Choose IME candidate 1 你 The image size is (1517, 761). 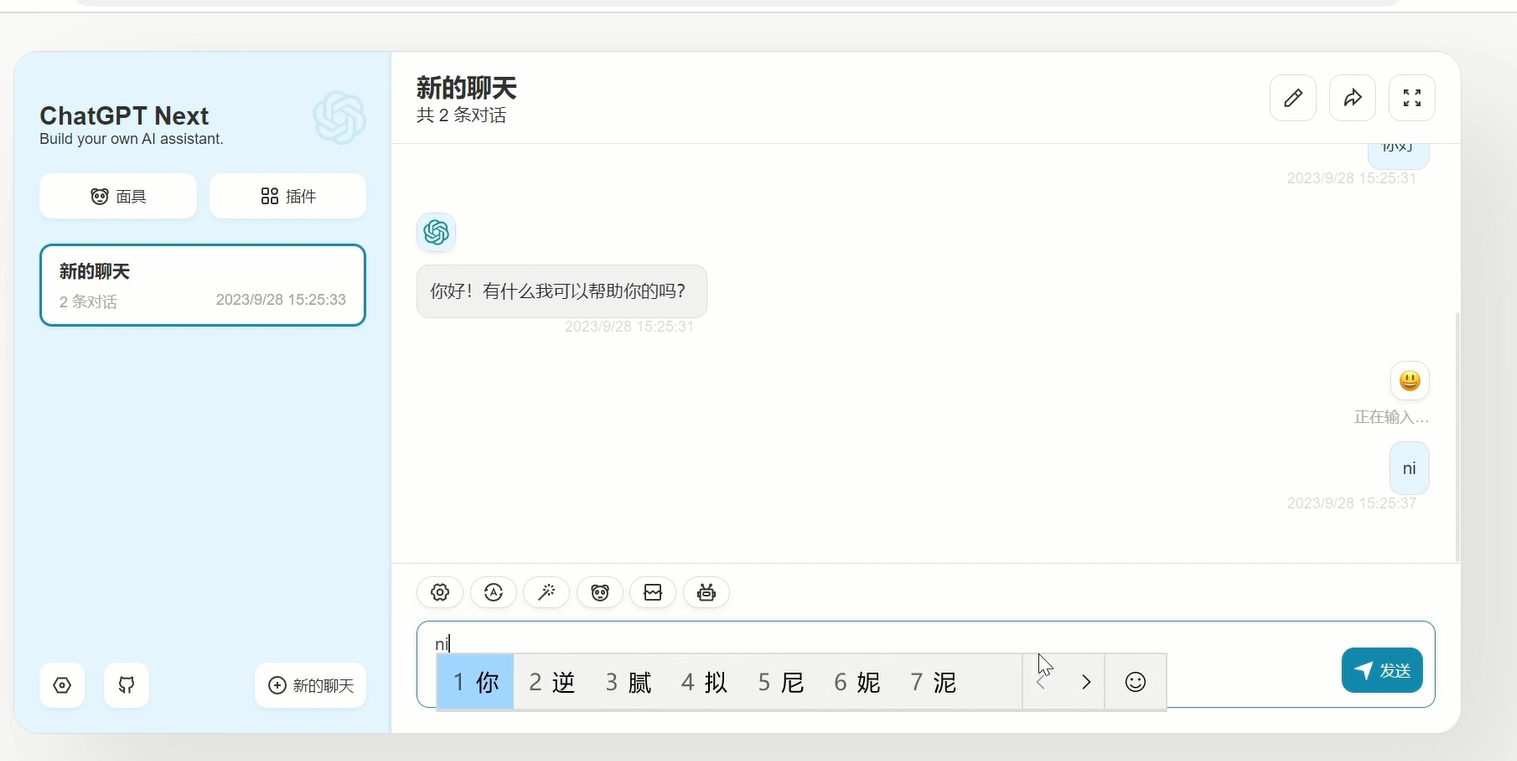pyautogui.click(x=476, y=682)
